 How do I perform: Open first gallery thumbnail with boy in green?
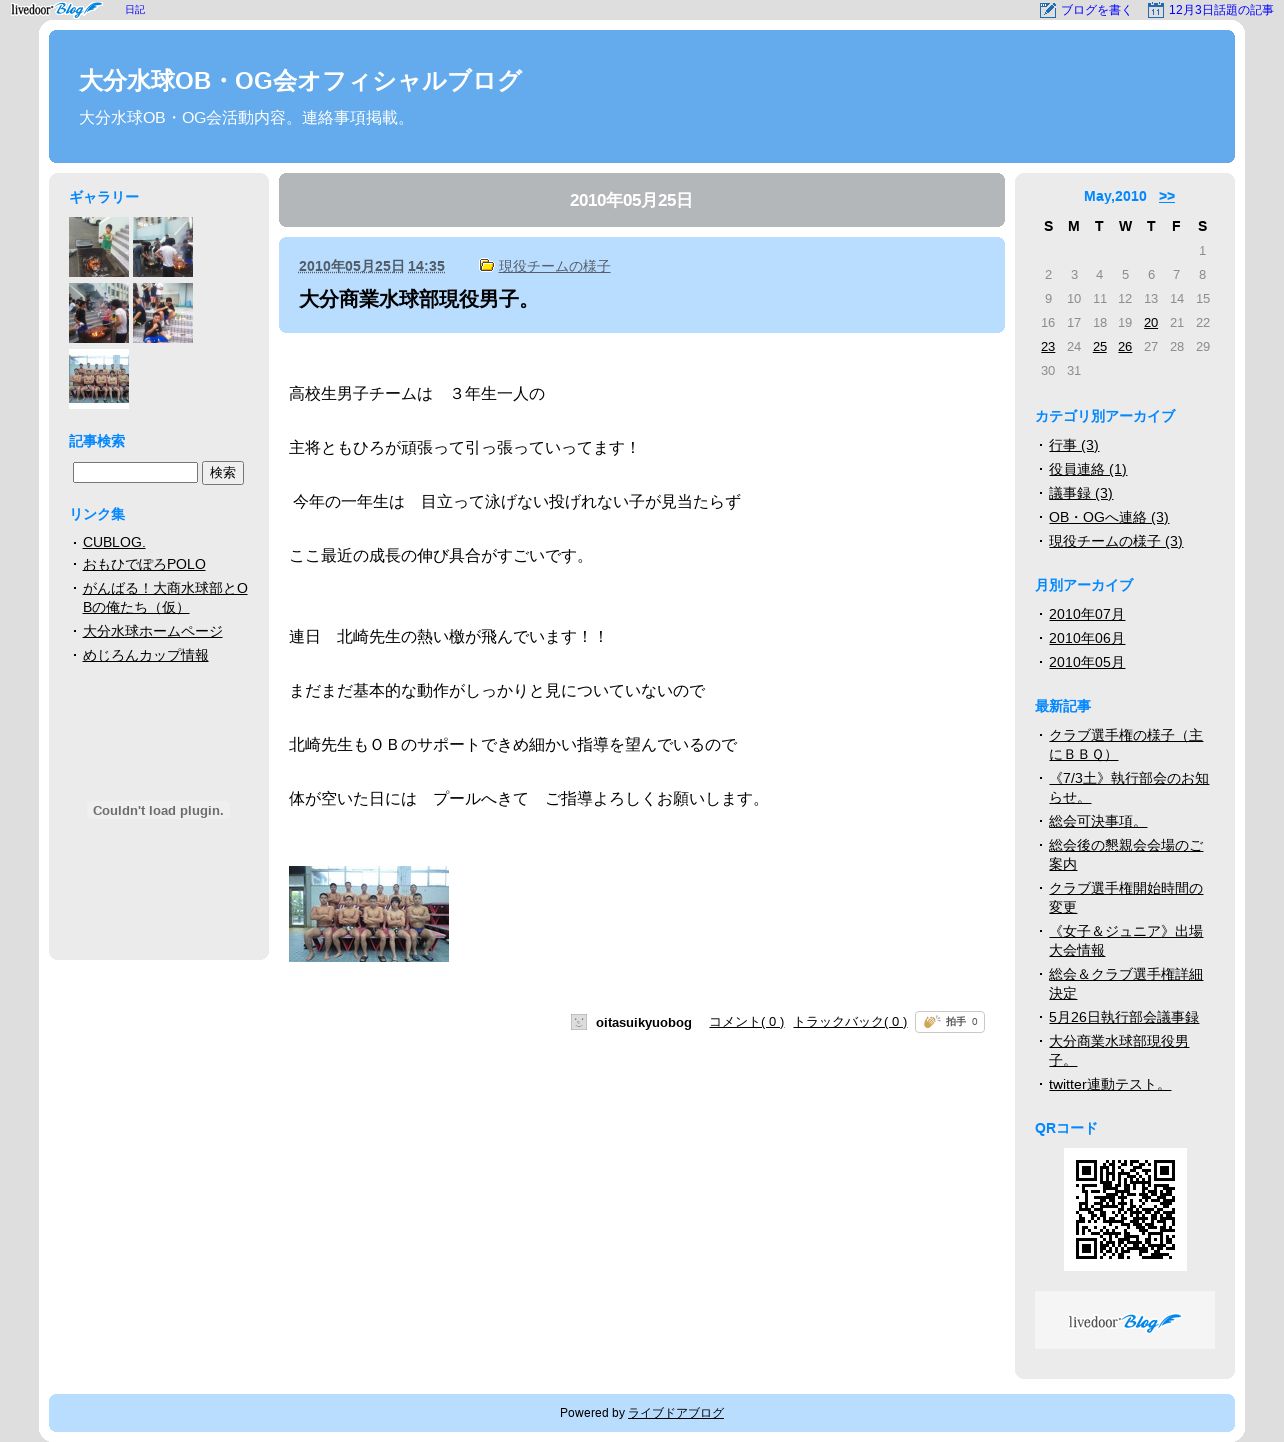(99, 247)
